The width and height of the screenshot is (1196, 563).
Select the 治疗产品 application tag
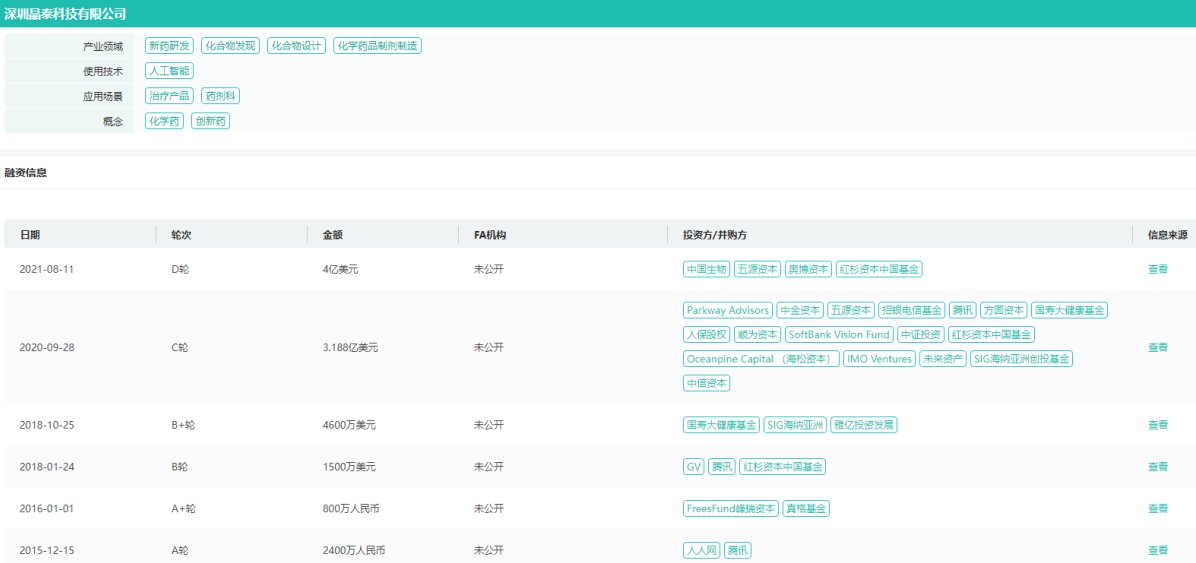pyautogui.click(x=168, y=96)
